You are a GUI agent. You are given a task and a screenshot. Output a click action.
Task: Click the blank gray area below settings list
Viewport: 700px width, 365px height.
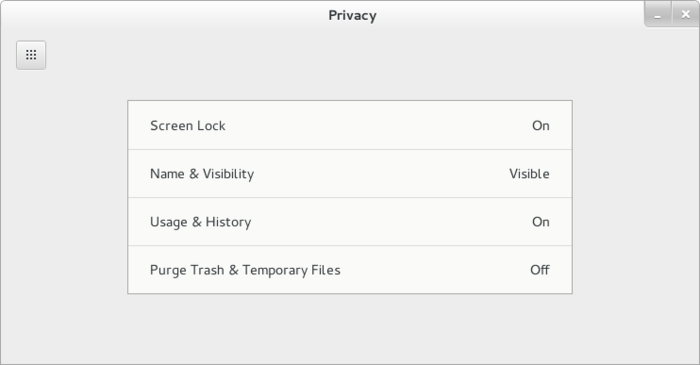(x=350, y=328)
